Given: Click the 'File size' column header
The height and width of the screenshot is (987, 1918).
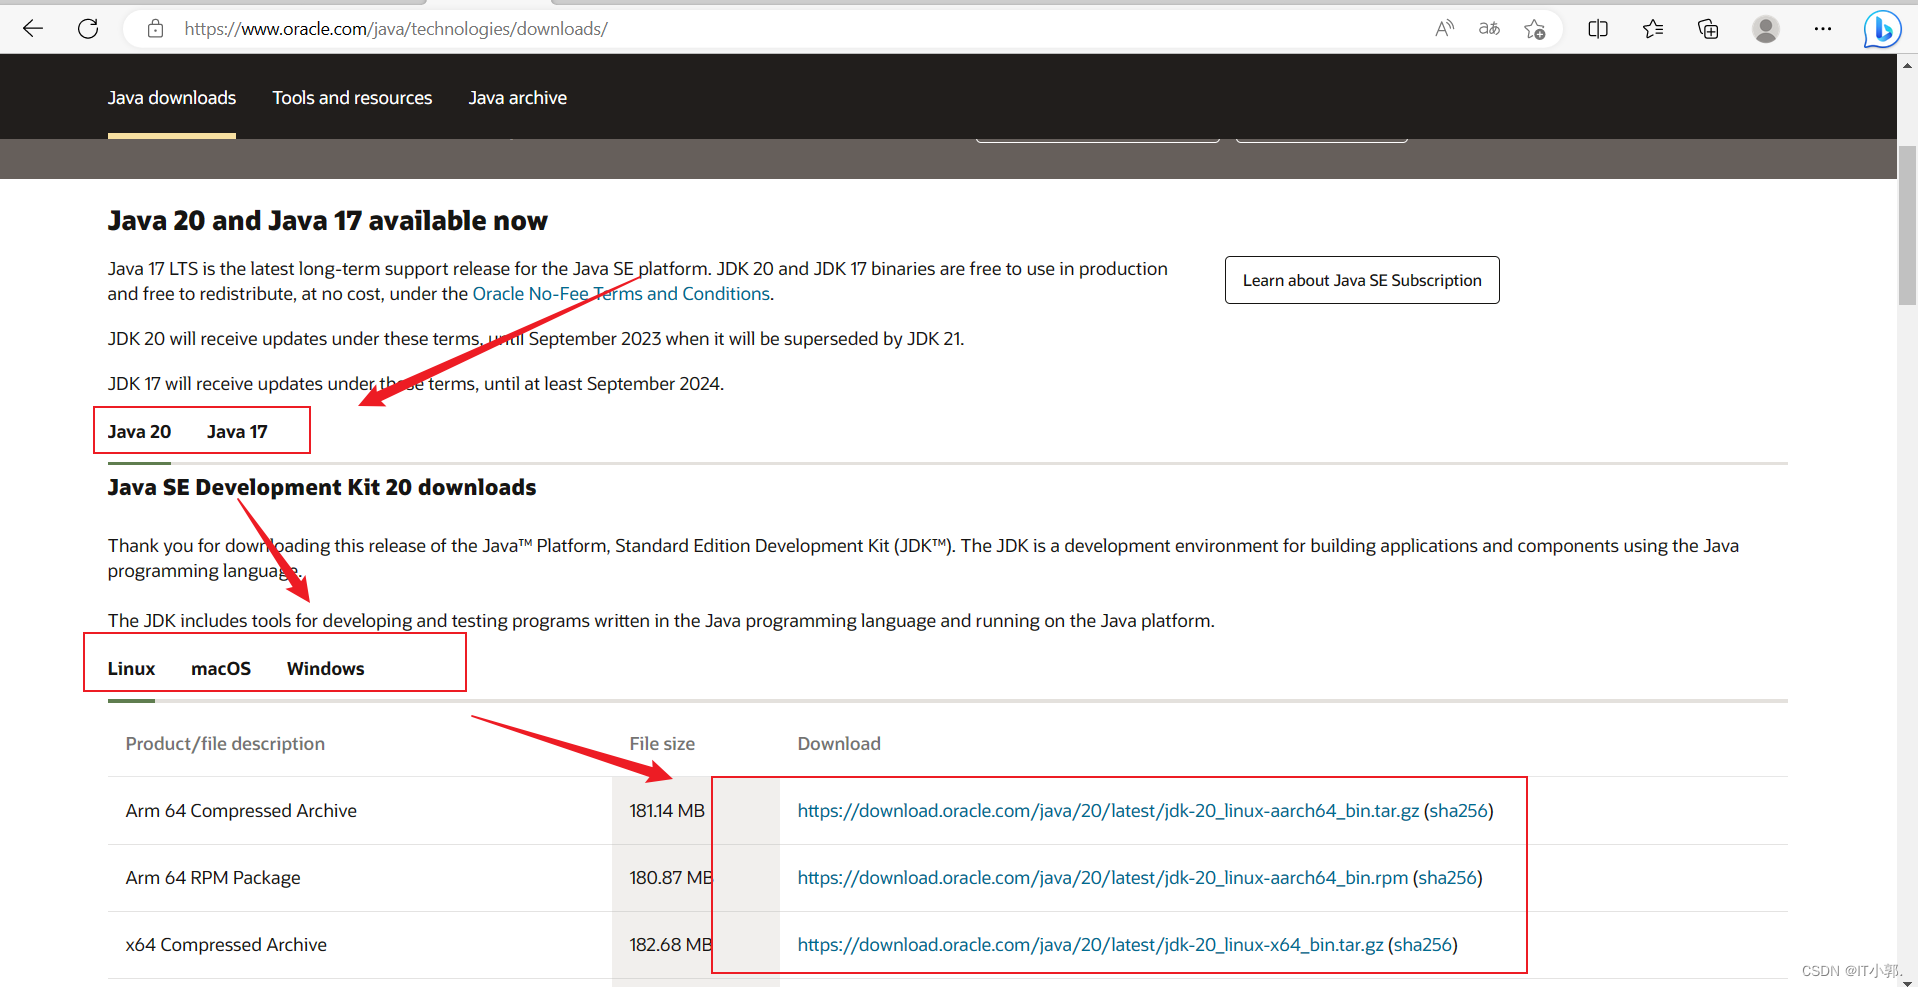Looking at the screenshot, I should [x=662, y=744].
